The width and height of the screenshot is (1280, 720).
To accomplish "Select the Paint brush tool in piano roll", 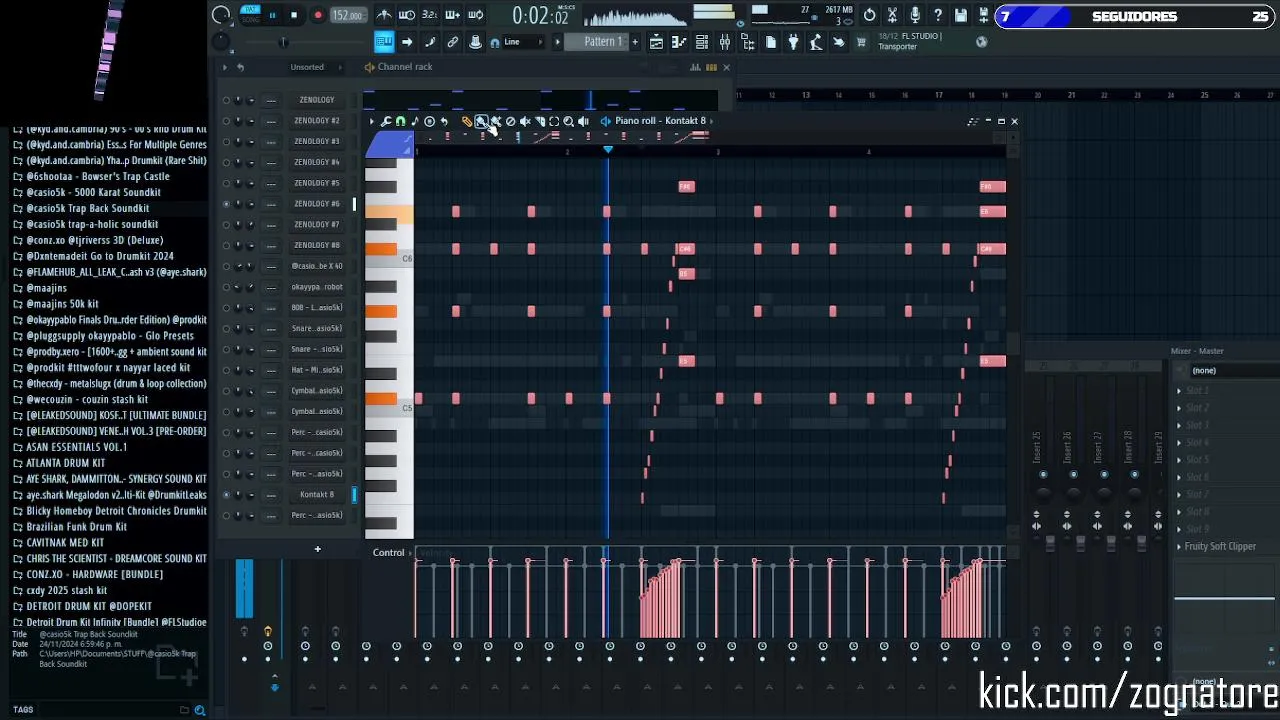I will (481, 121).
